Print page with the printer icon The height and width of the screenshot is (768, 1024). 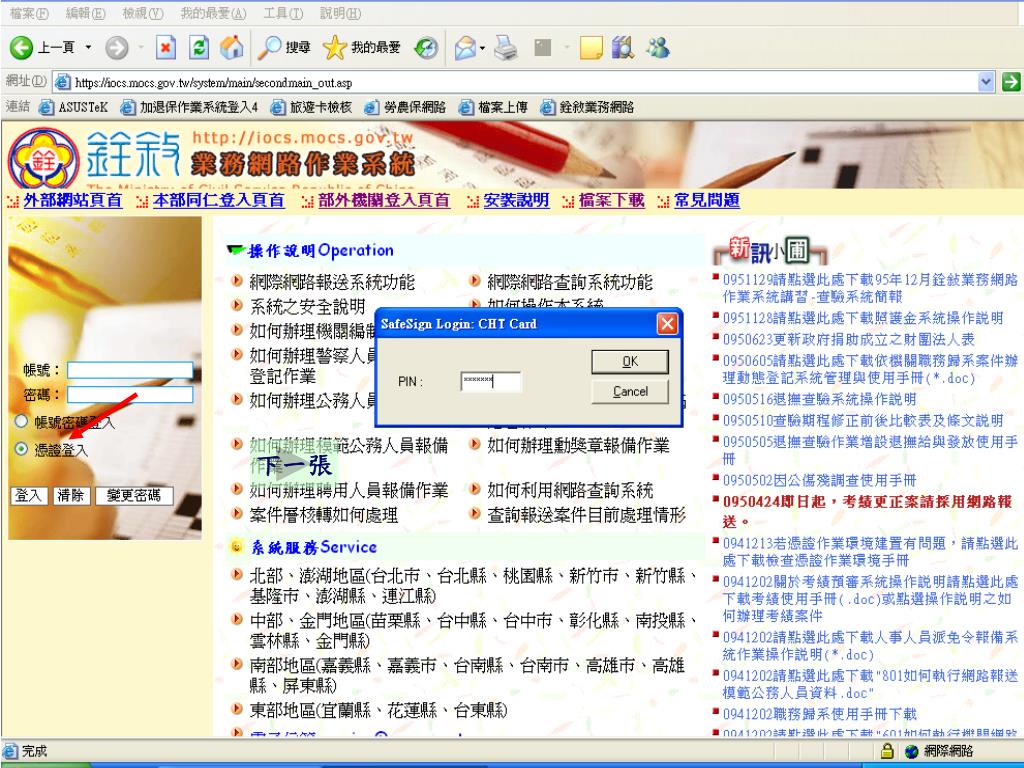click(505, 48)
